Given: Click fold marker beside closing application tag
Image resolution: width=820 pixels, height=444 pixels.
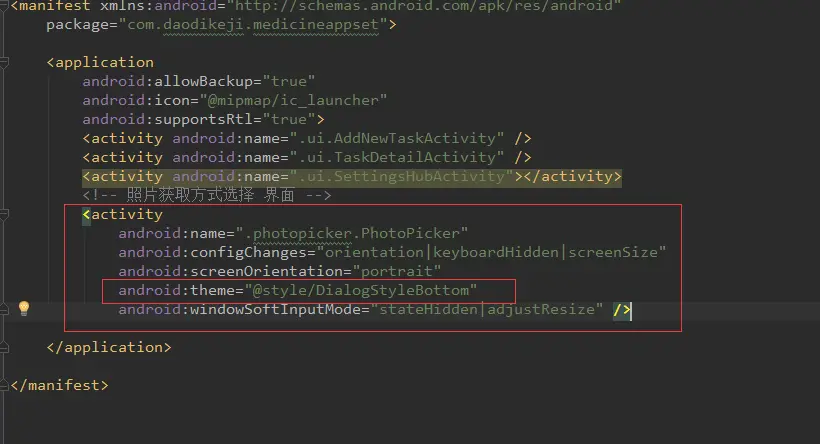Looking at the screenshot, I should pos(4,347).
